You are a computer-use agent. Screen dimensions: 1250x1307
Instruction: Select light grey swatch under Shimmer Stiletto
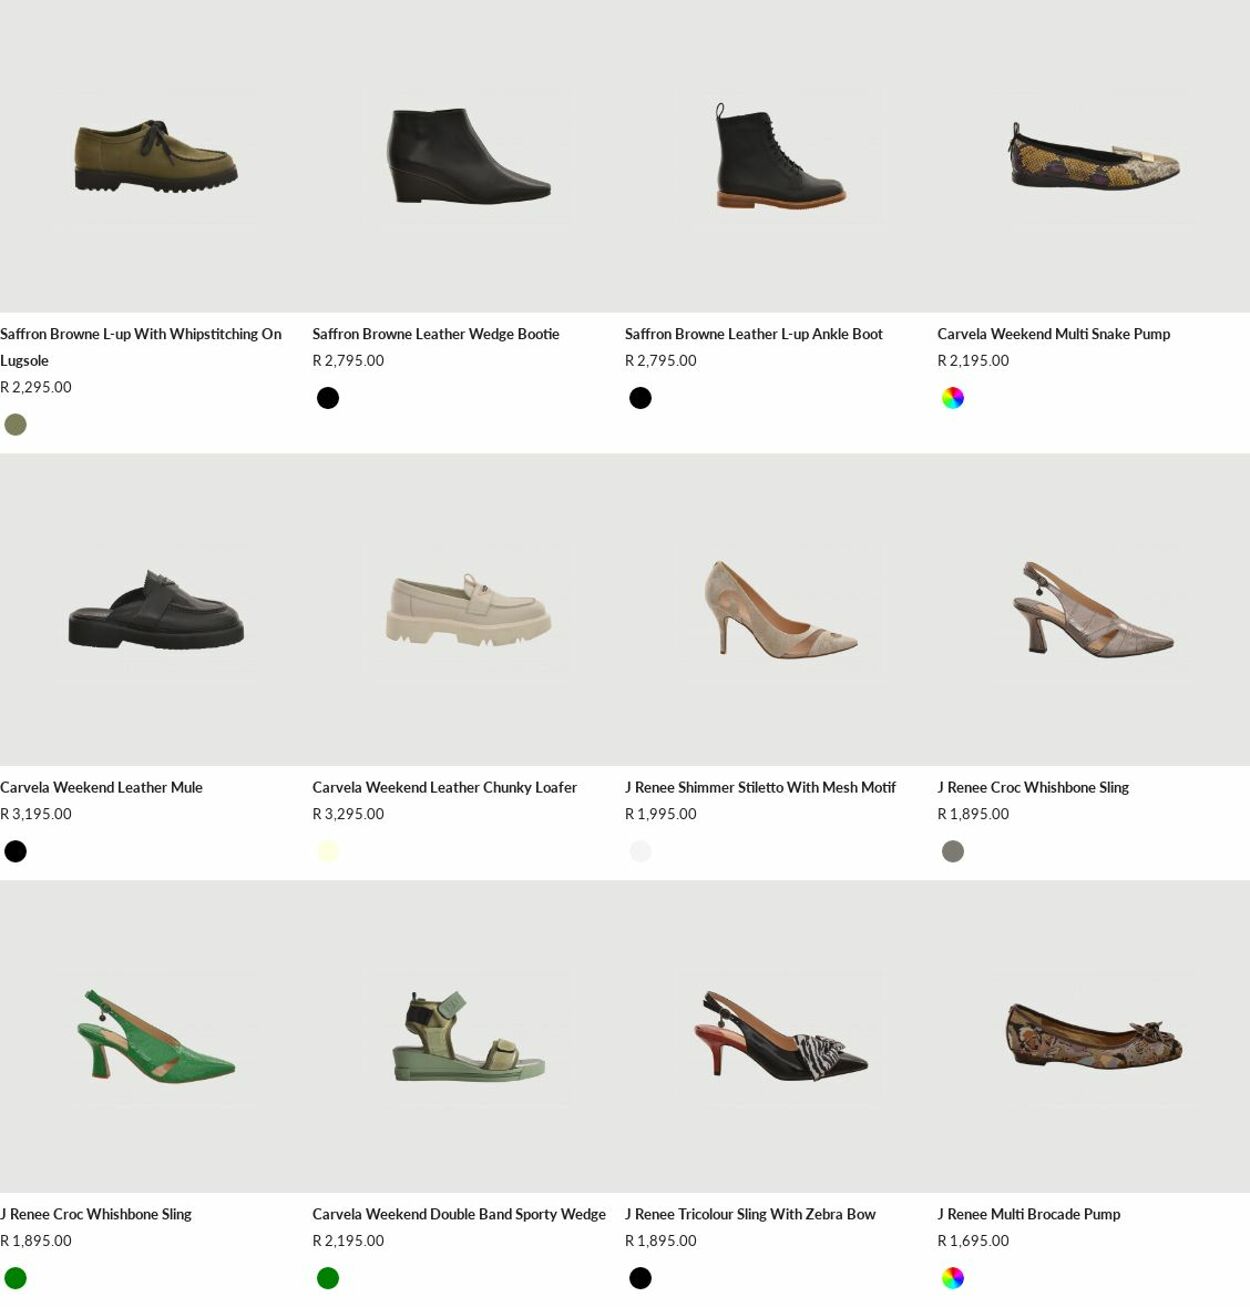(x=640, y=851)
